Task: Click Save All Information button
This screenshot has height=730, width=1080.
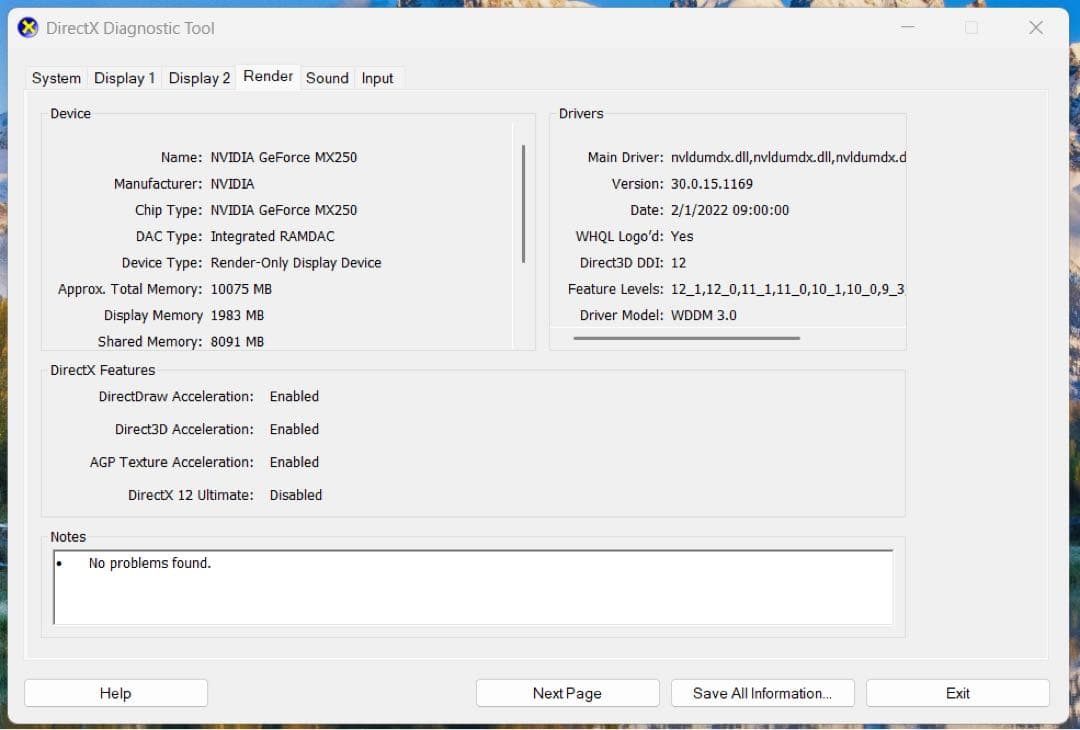Action: pos(762,692)
